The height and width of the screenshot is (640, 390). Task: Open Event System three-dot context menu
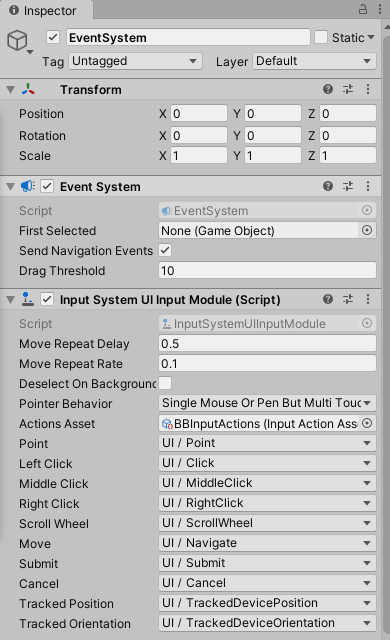(368, 187)
